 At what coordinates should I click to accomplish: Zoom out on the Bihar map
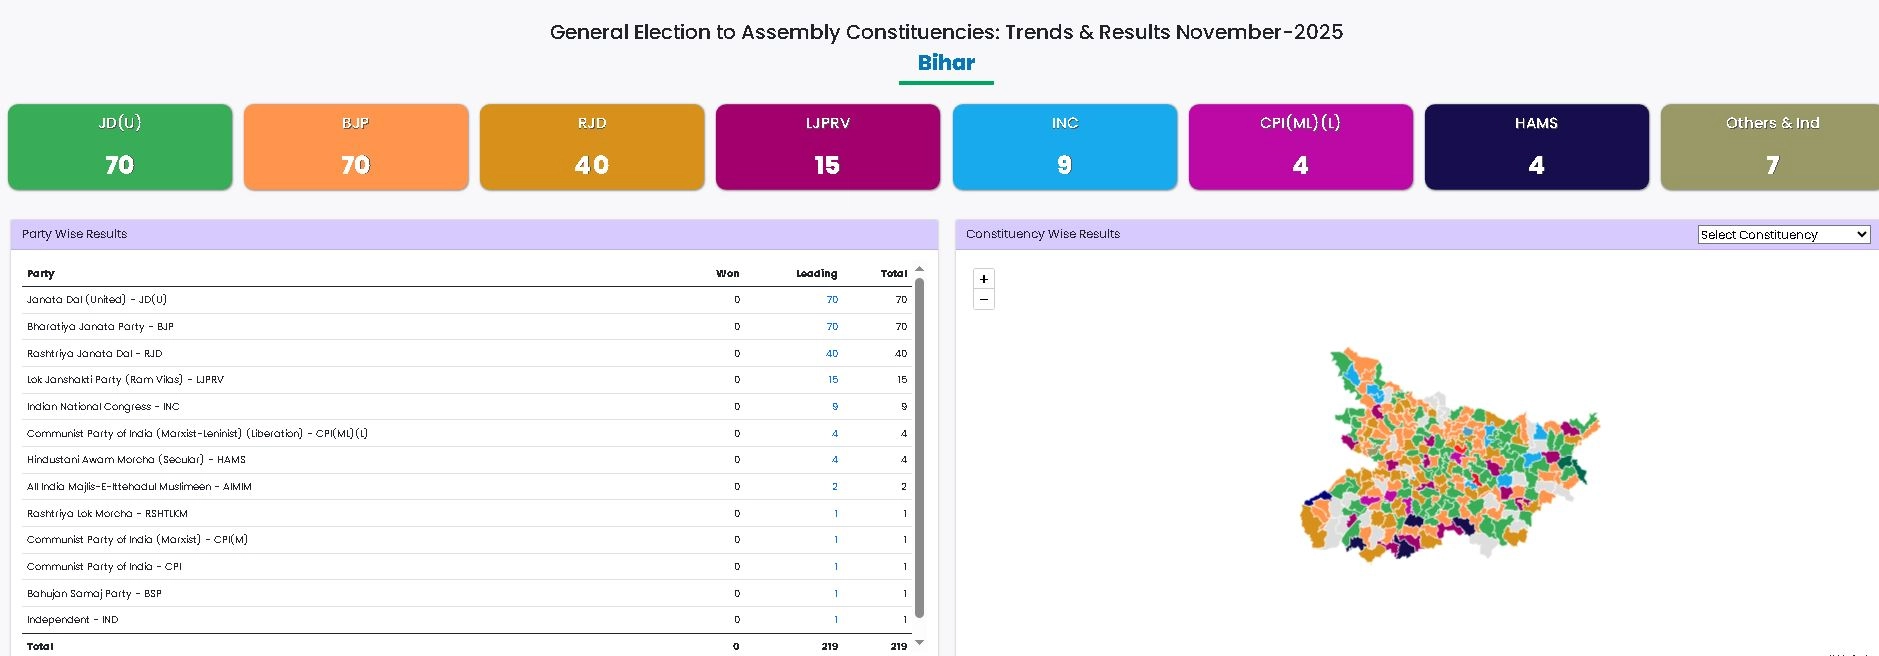[984, 300]
